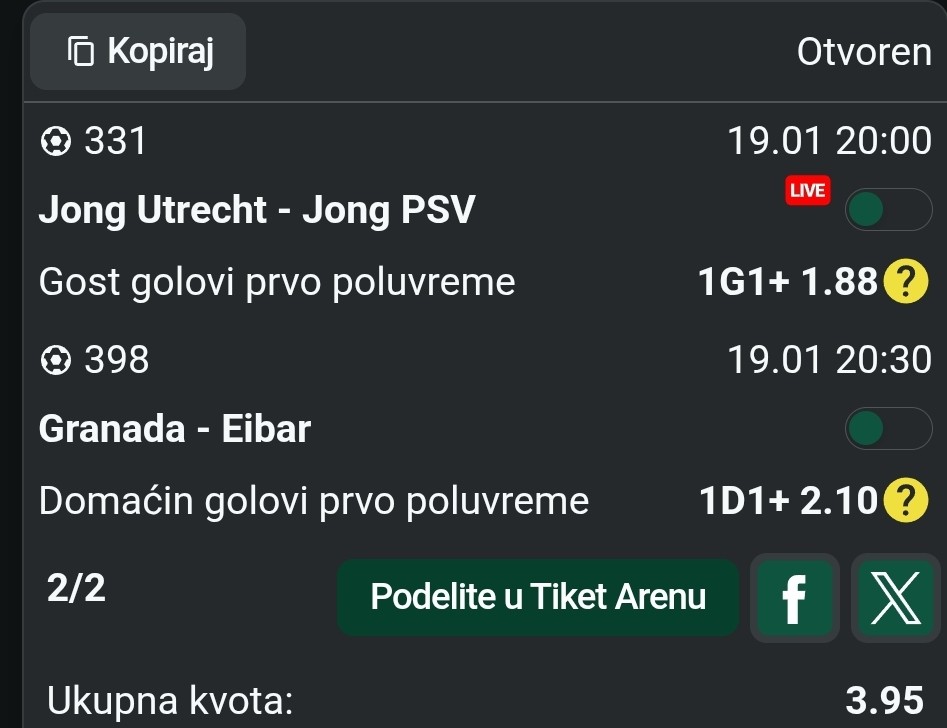Click the Domaćin golovi prvo poluvreme market
This screenshot has height=728, width=947.
point(314,501)
